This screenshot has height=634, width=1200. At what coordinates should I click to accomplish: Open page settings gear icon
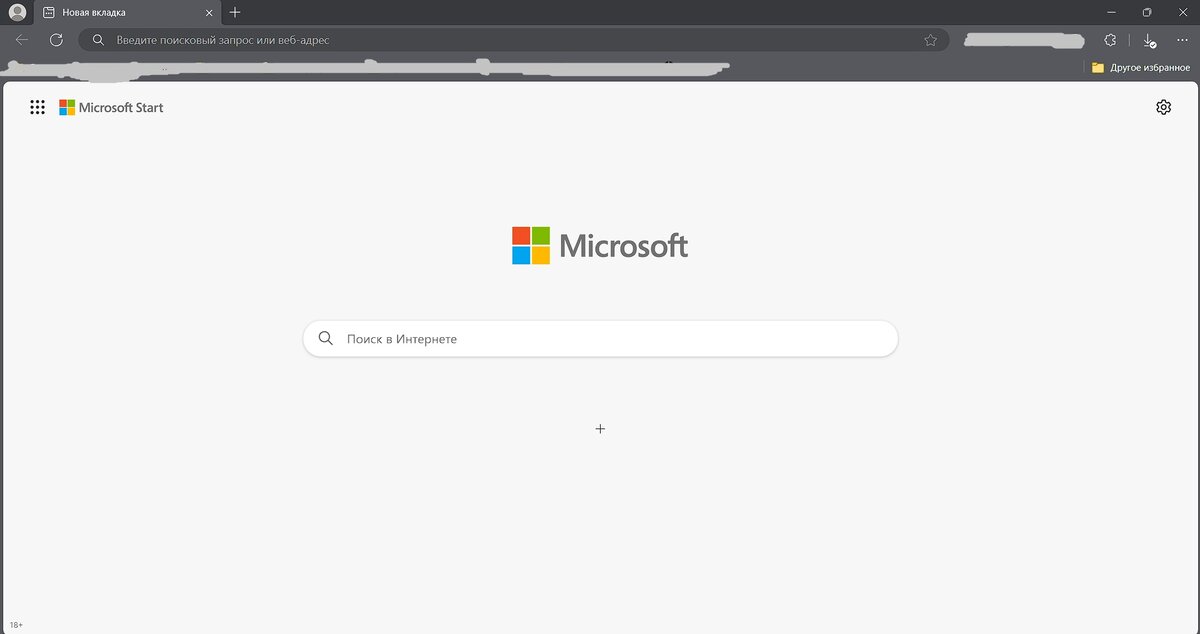pos(1163,107)
